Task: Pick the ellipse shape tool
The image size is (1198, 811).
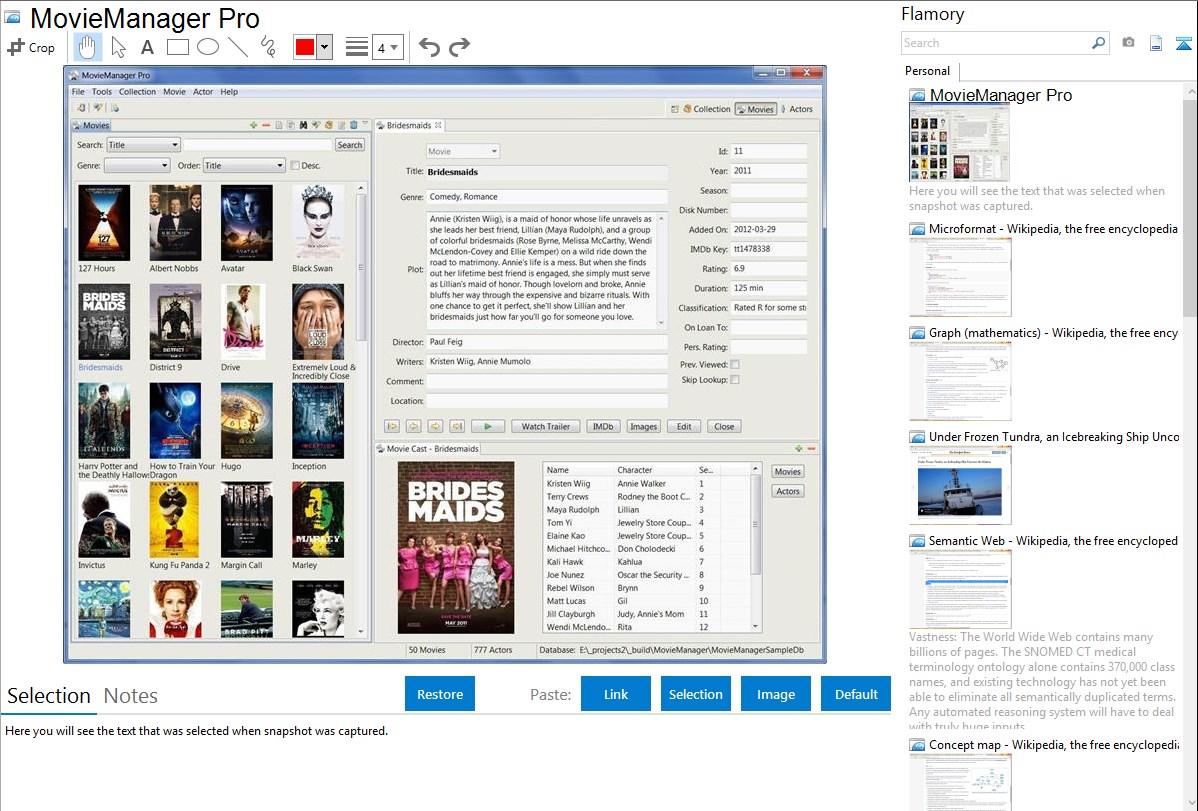Action: point(208,47)
